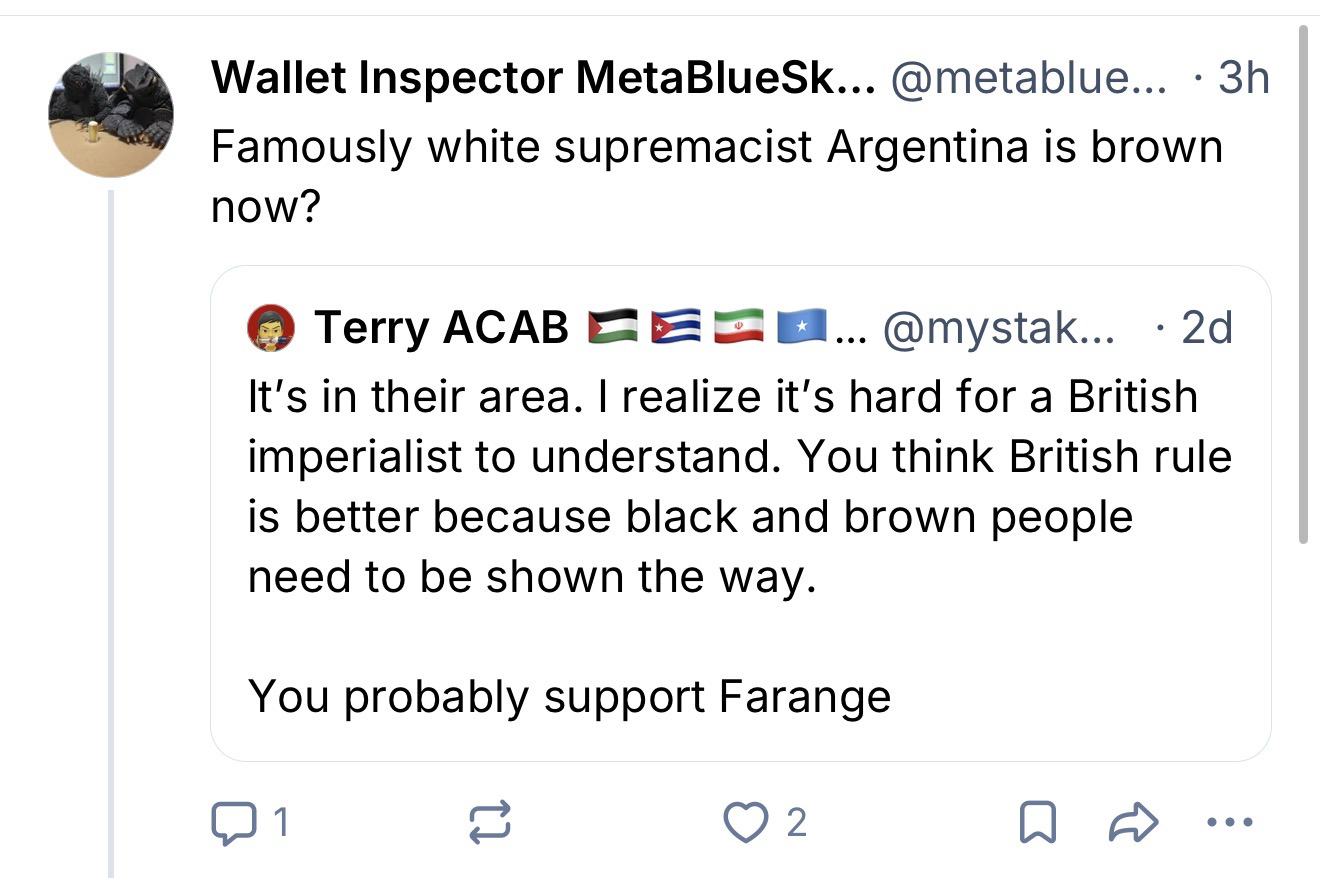
Task: Bookmark this post
Action: click(x=1036, y=823)
